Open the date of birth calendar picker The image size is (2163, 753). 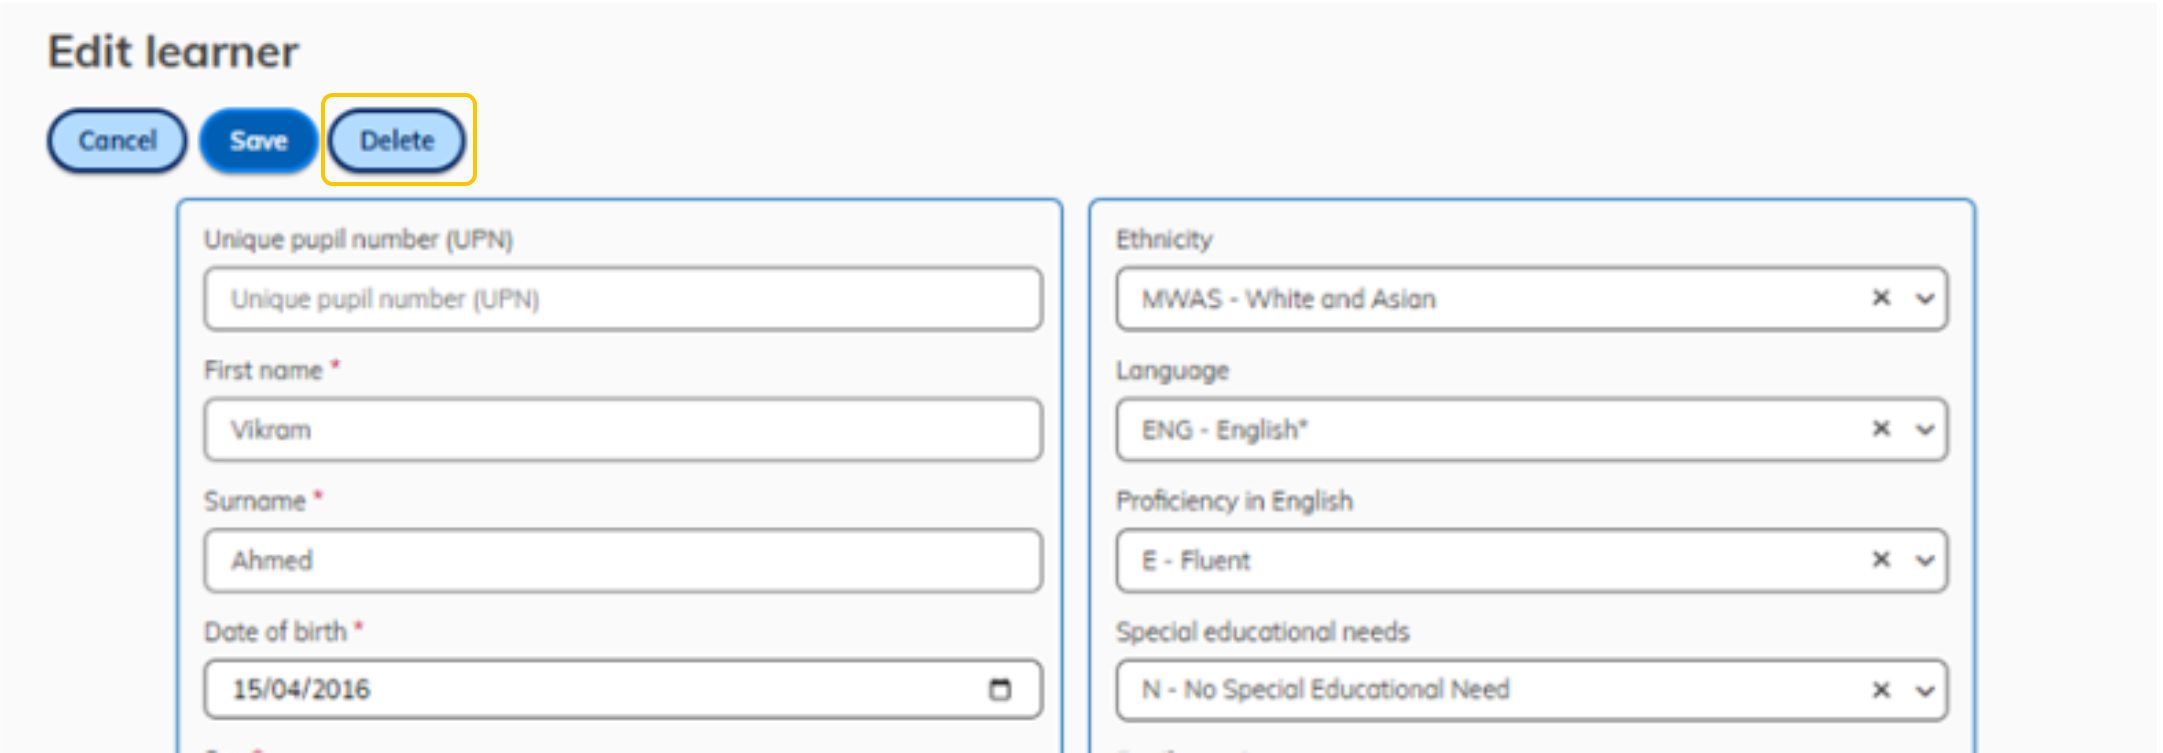(x=1000, y=689)
